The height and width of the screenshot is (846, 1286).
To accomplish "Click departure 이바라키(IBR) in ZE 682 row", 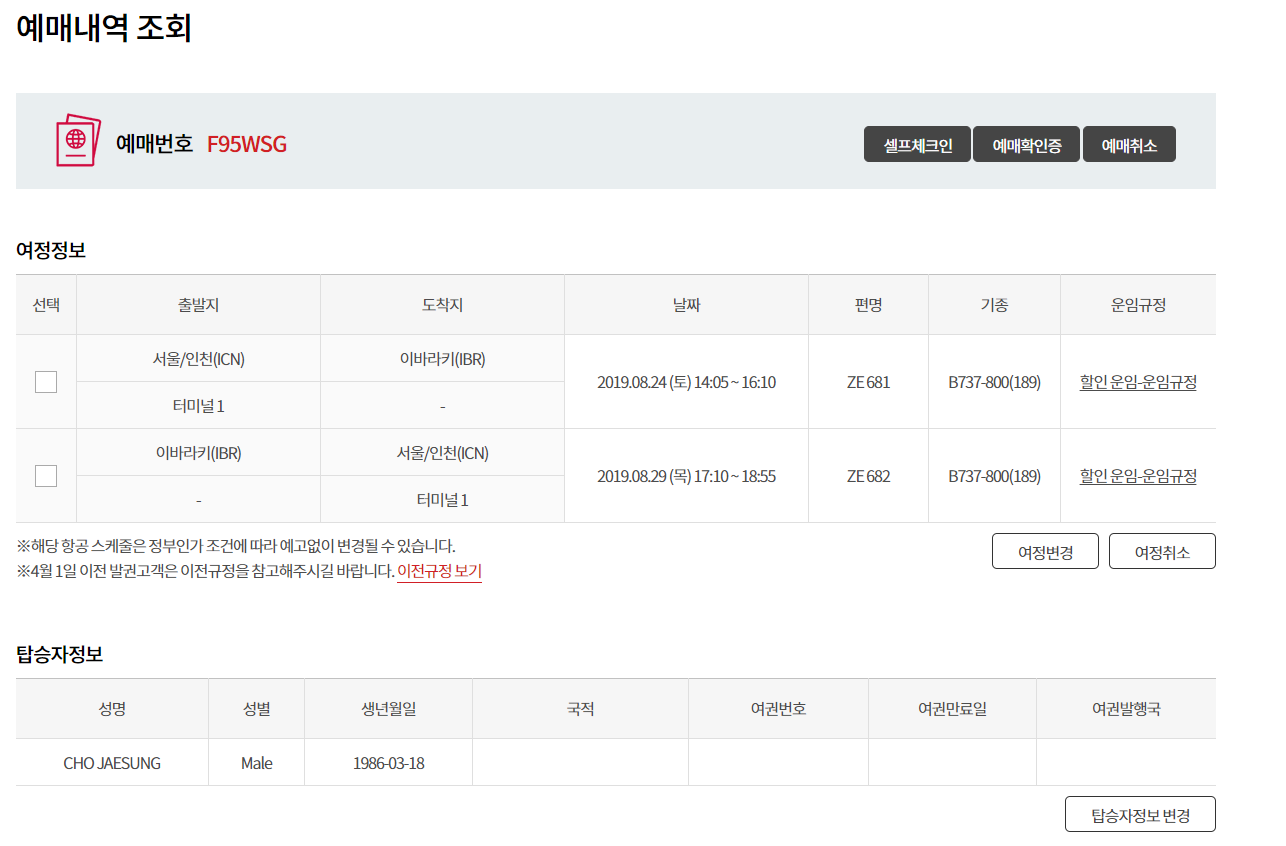I will click(x=198, y=453).
